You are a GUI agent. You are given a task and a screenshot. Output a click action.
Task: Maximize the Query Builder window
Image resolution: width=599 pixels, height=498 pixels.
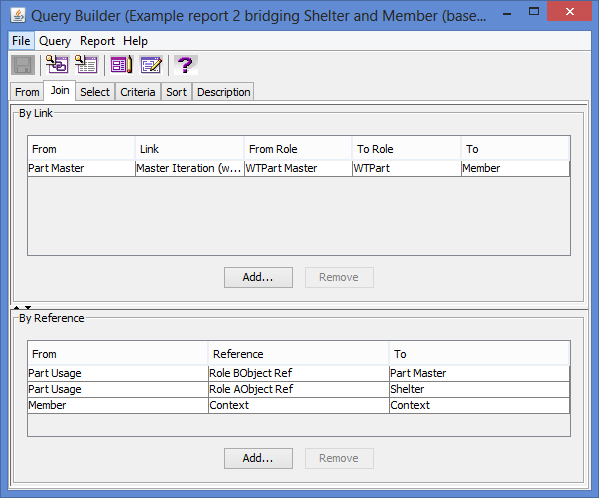pyautogui.click(x=534, y=12)
